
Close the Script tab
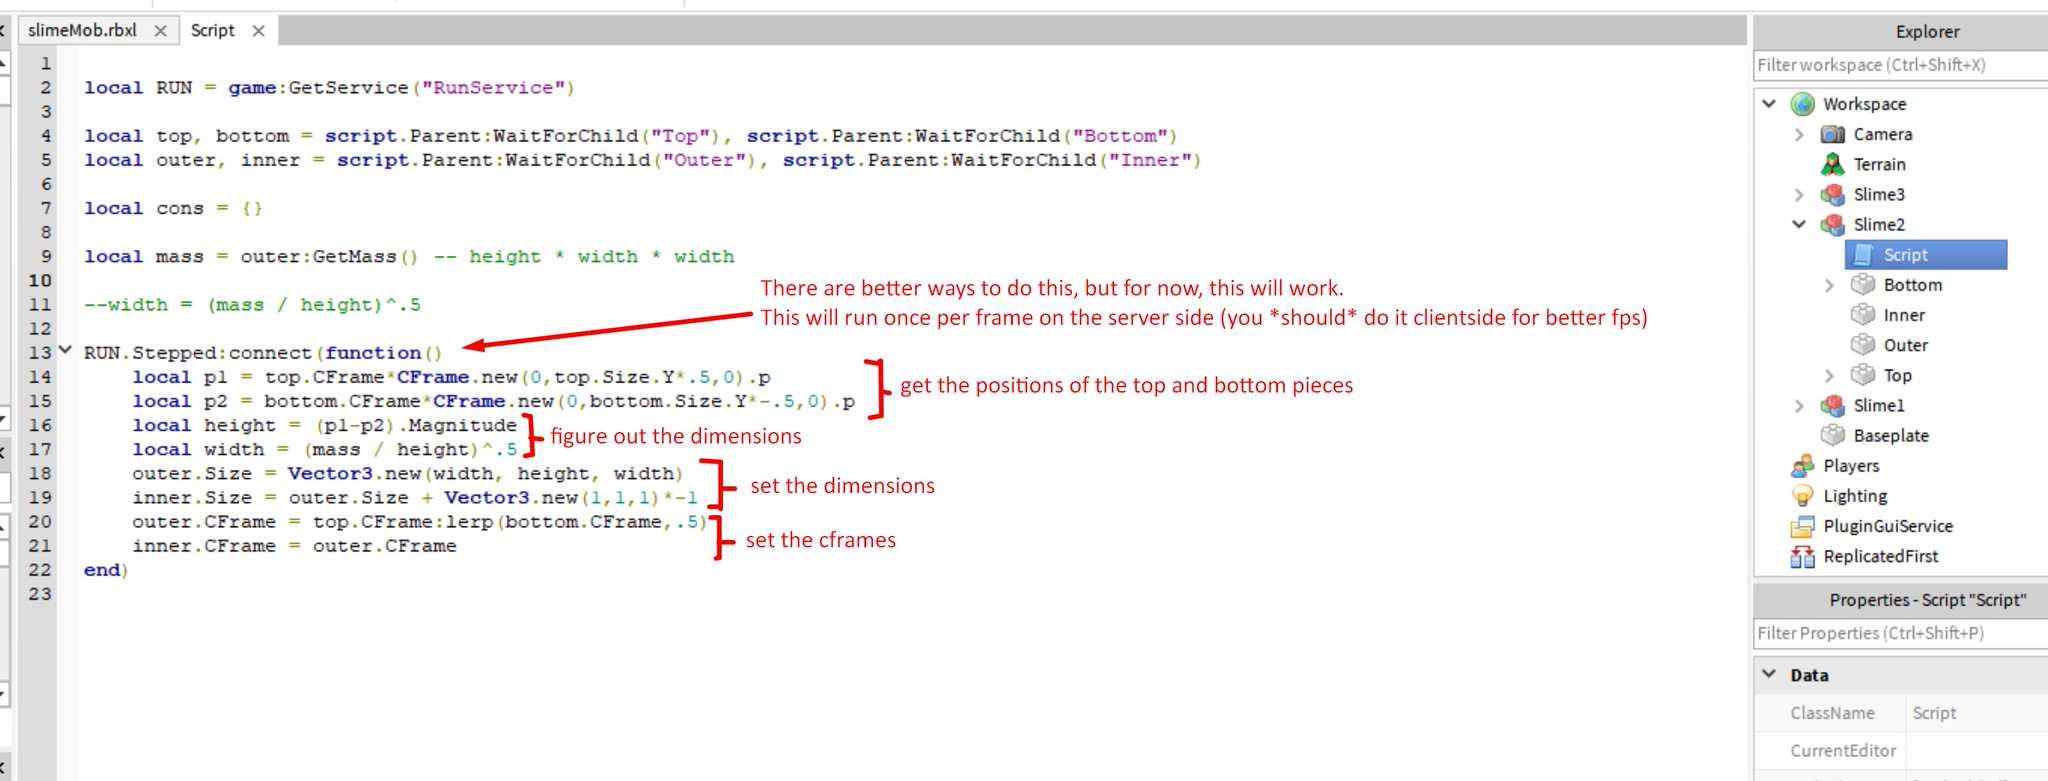pos(258,31)
